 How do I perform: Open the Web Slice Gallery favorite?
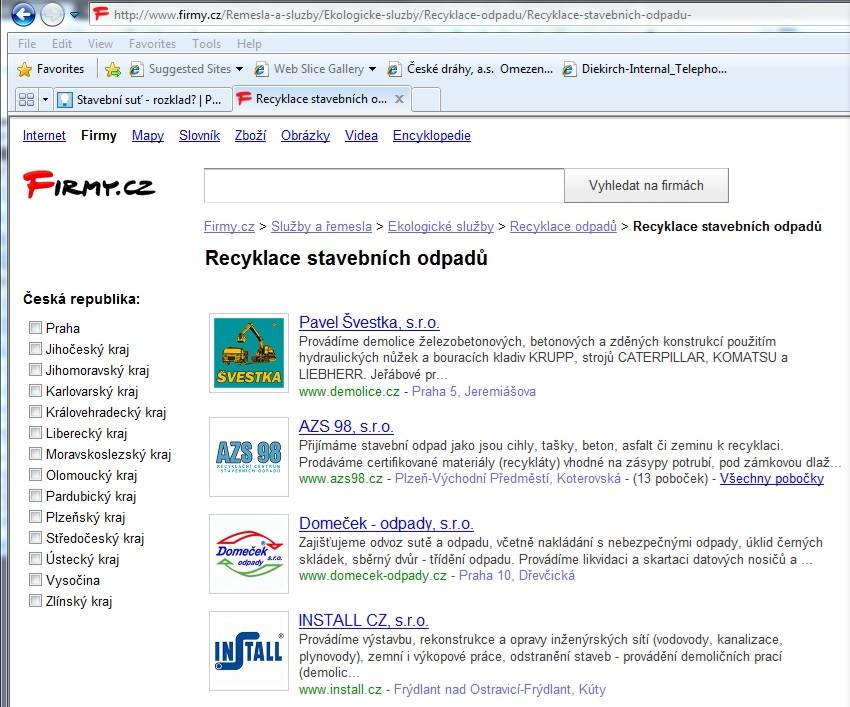(309, 69)
